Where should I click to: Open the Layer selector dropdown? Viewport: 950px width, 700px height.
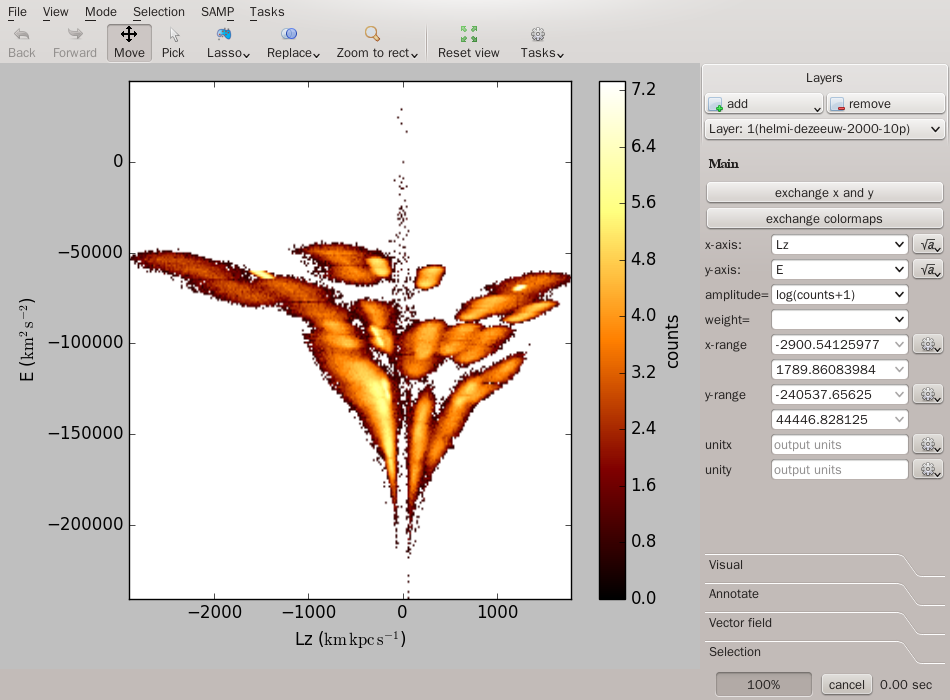tap(824, 129)
